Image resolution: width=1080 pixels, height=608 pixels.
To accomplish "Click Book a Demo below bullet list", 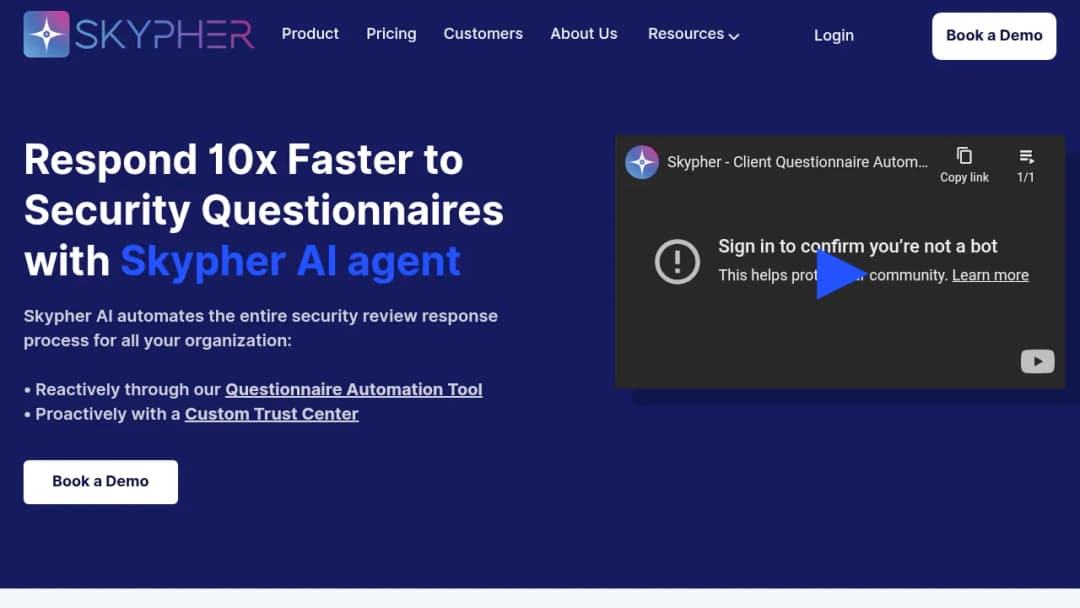I will click(101, 481).
